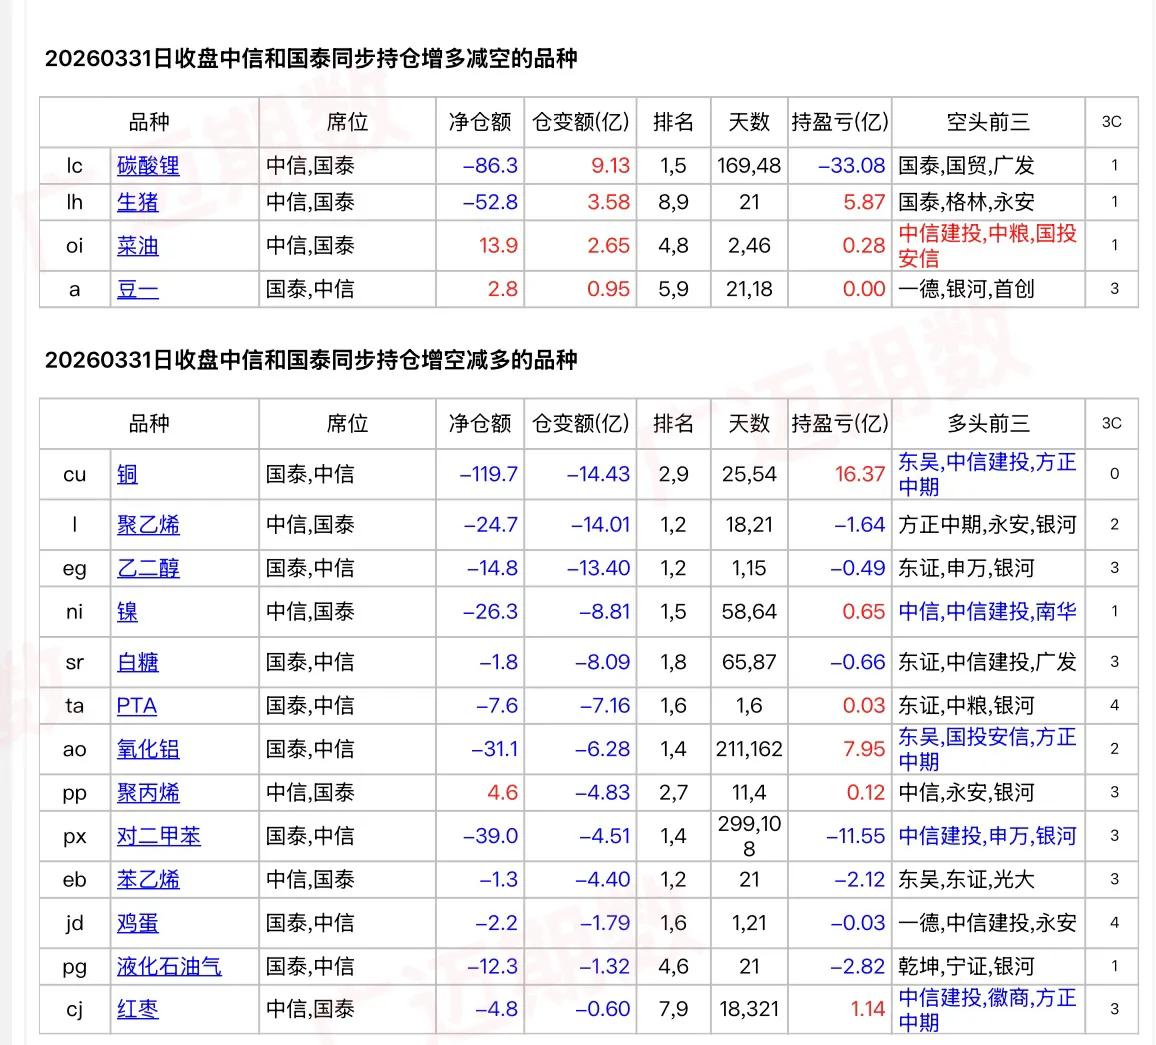1156x1045 pixels.
Task: Click 东吴,中信建投,方正中期 in the cu row
Action: 987,474
